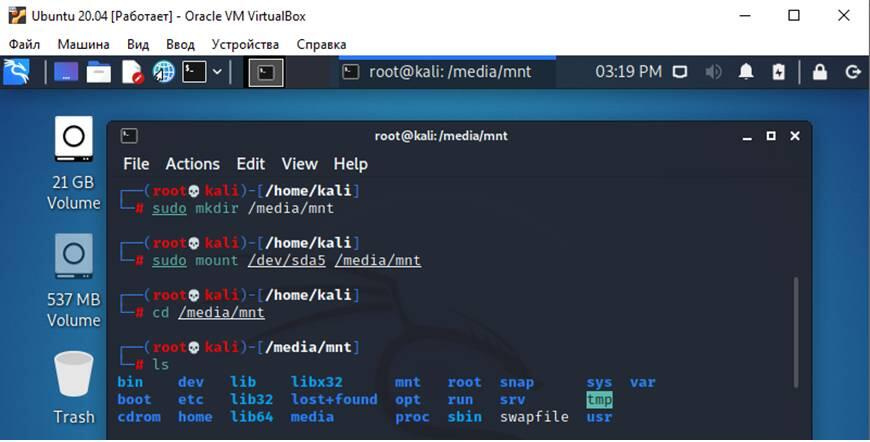Open the terminal File menu
This screenshot has width=870, height=442.
(x=136, y=164)
